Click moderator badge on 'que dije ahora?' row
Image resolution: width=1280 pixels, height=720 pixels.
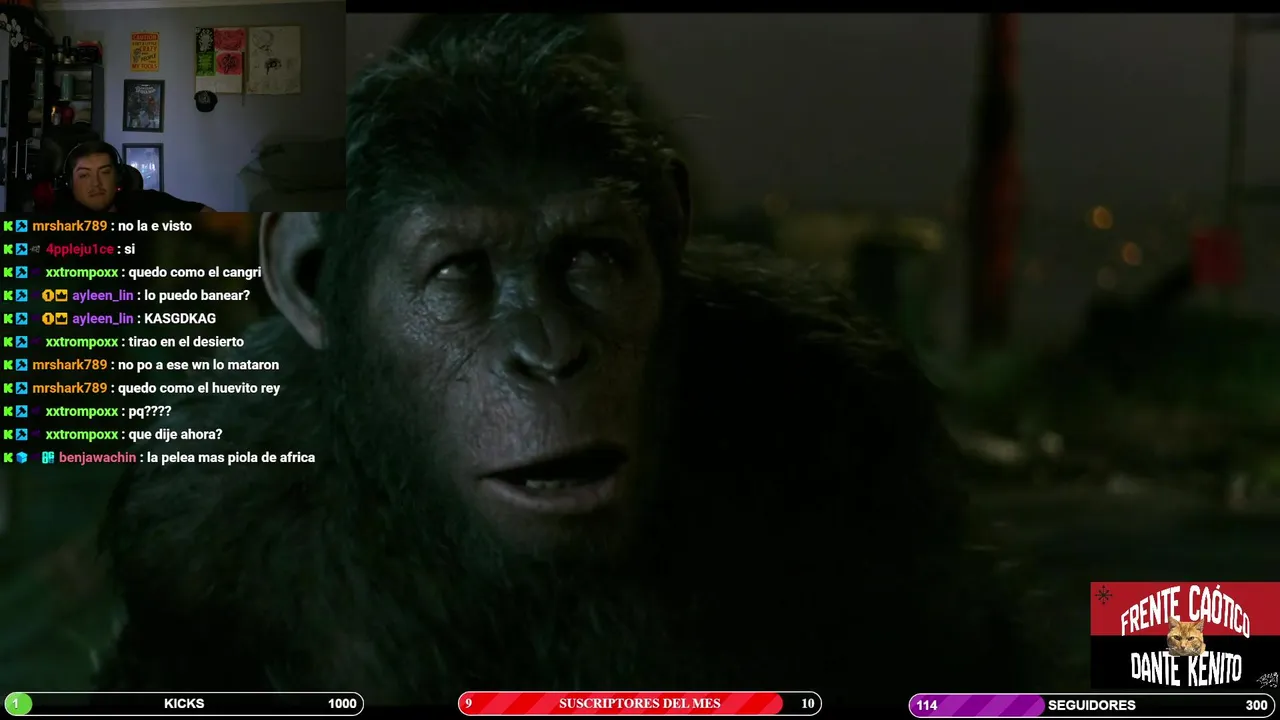point(22,435)
